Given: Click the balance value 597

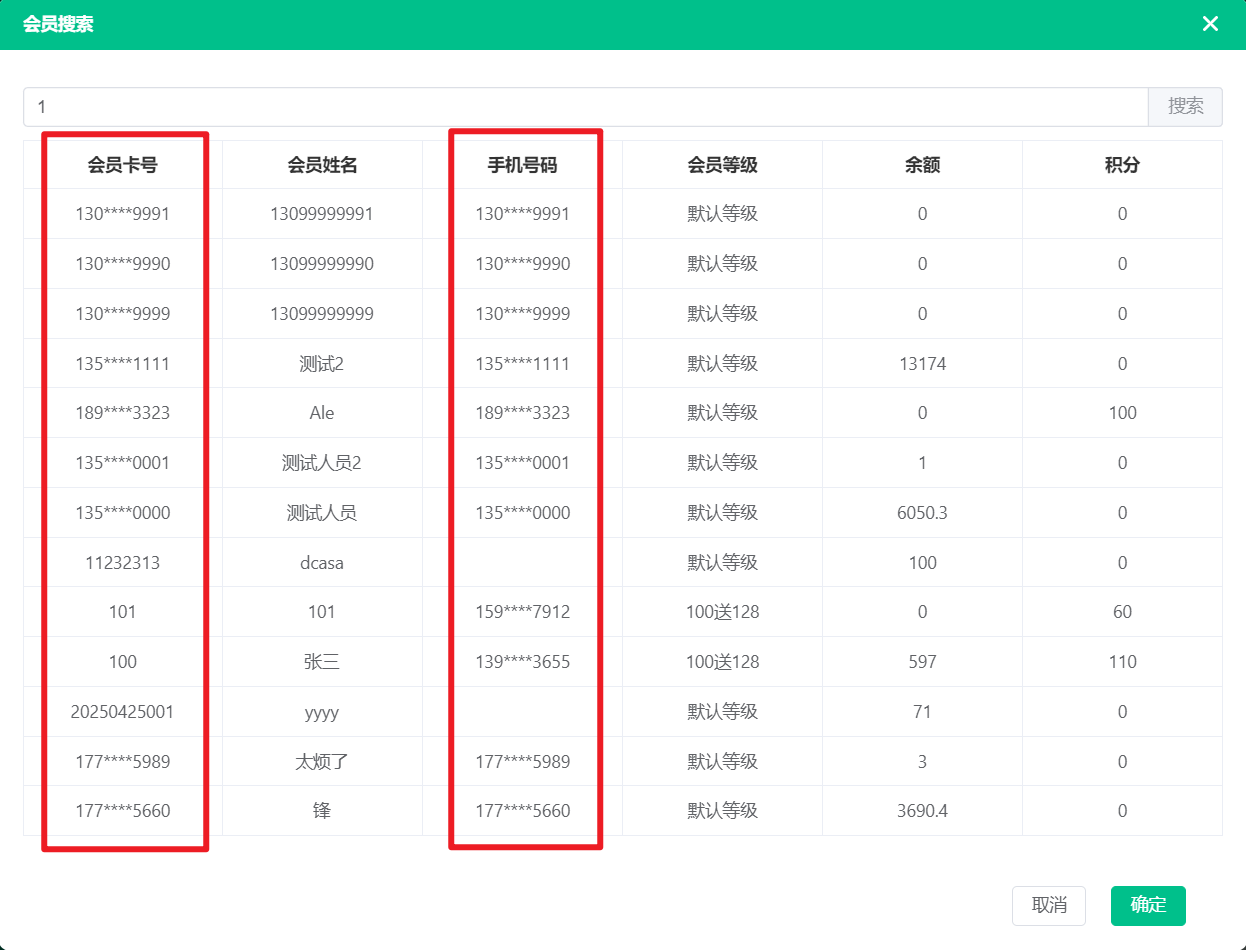Looking at the screenshot, I should [x=922, y=662].
